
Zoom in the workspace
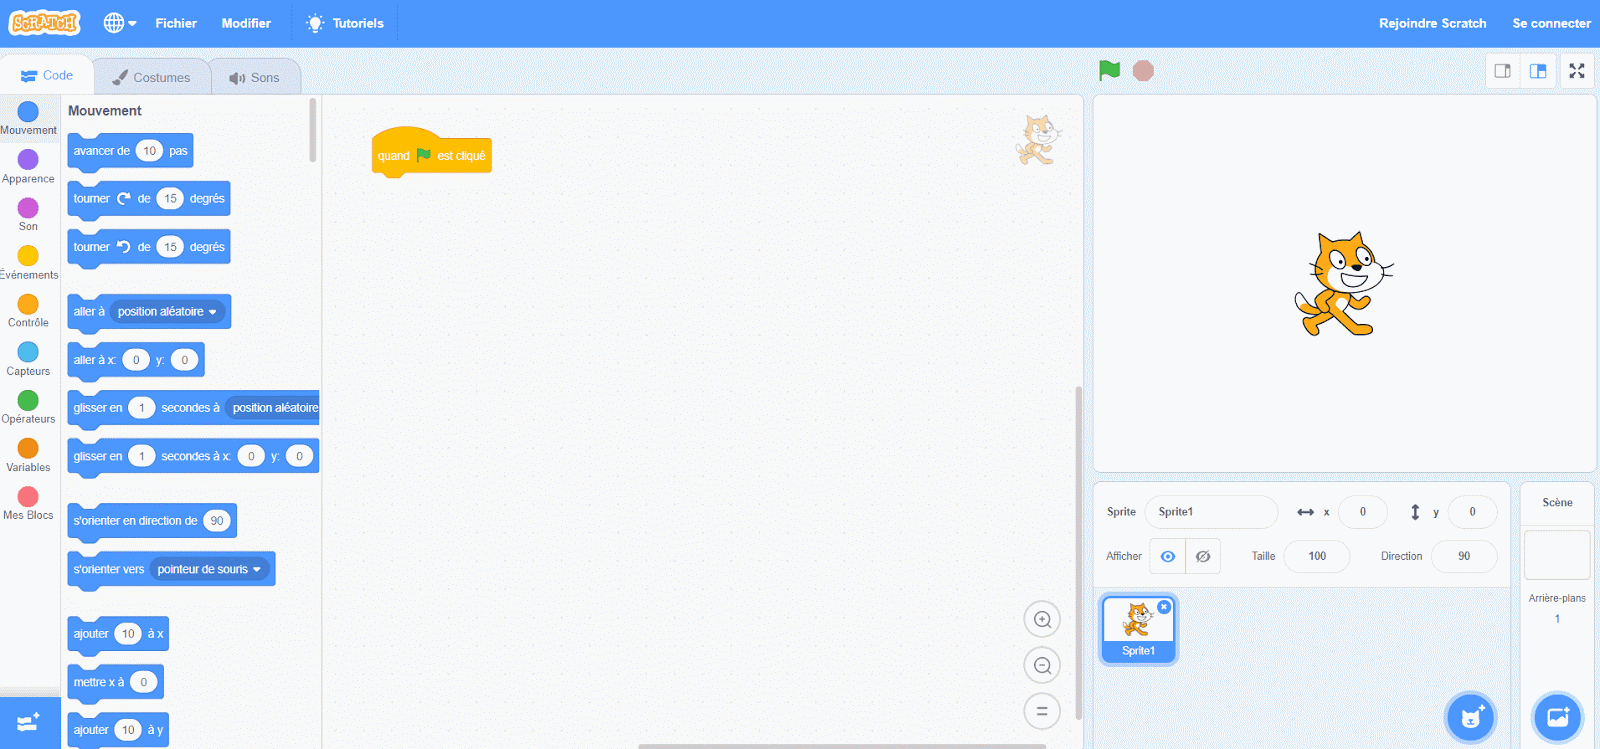click(x=1042, y=619)
